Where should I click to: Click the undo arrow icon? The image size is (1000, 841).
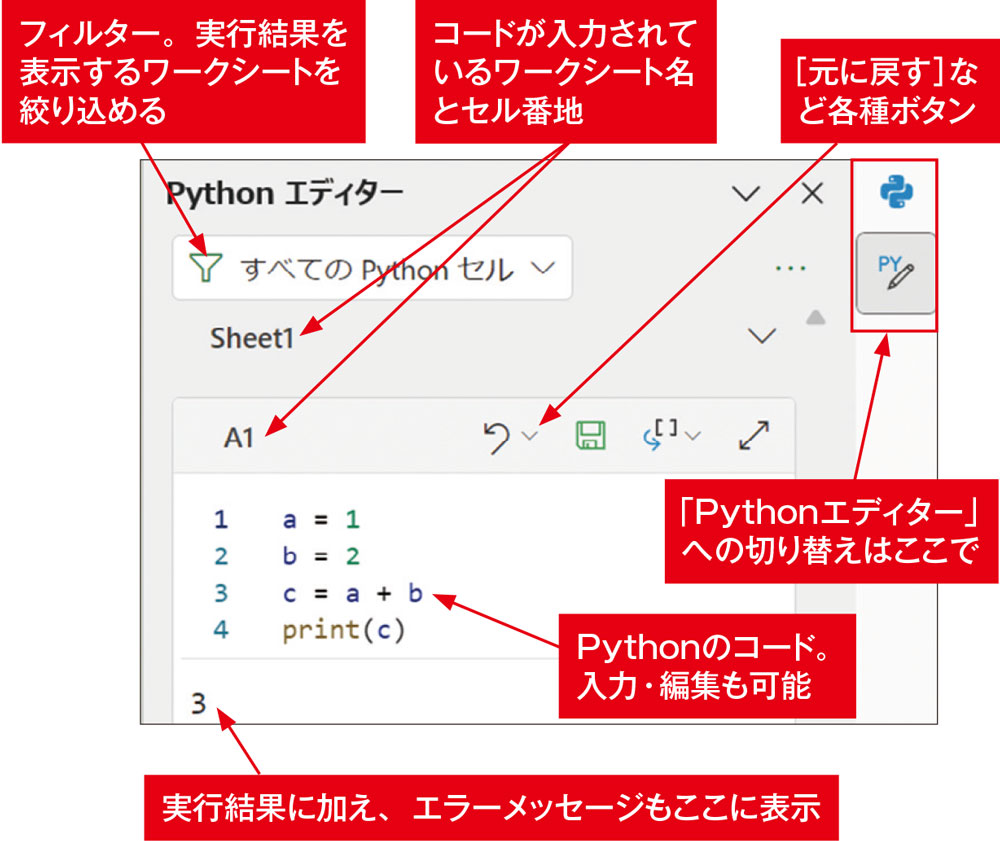(495, 435)
